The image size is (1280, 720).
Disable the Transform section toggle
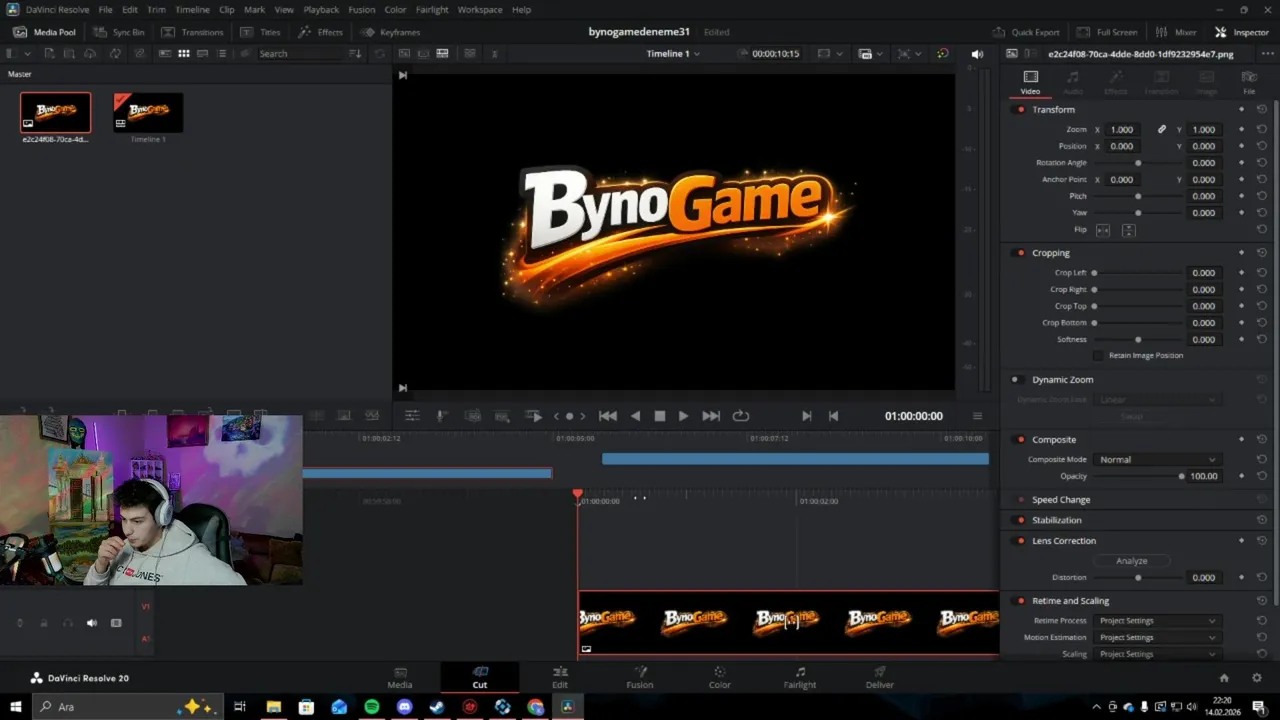coord(1020,109)
